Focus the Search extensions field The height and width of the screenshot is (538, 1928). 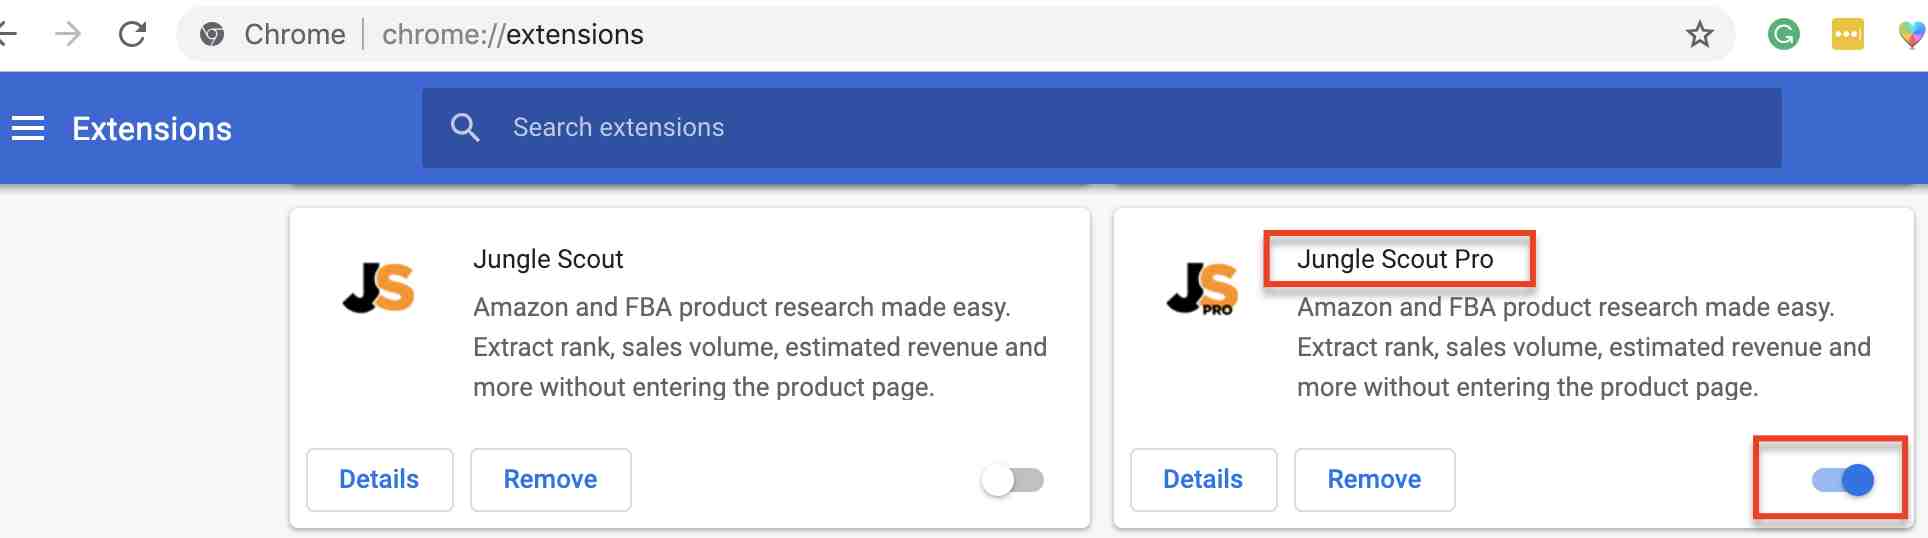(1100, 127)
